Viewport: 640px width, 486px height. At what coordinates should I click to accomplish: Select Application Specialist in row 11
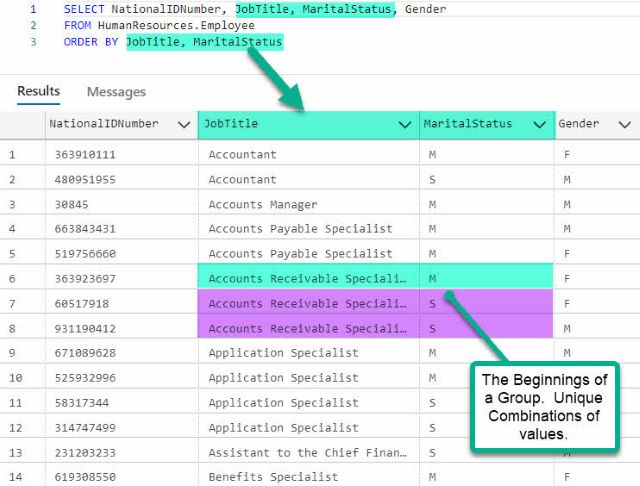284,403
